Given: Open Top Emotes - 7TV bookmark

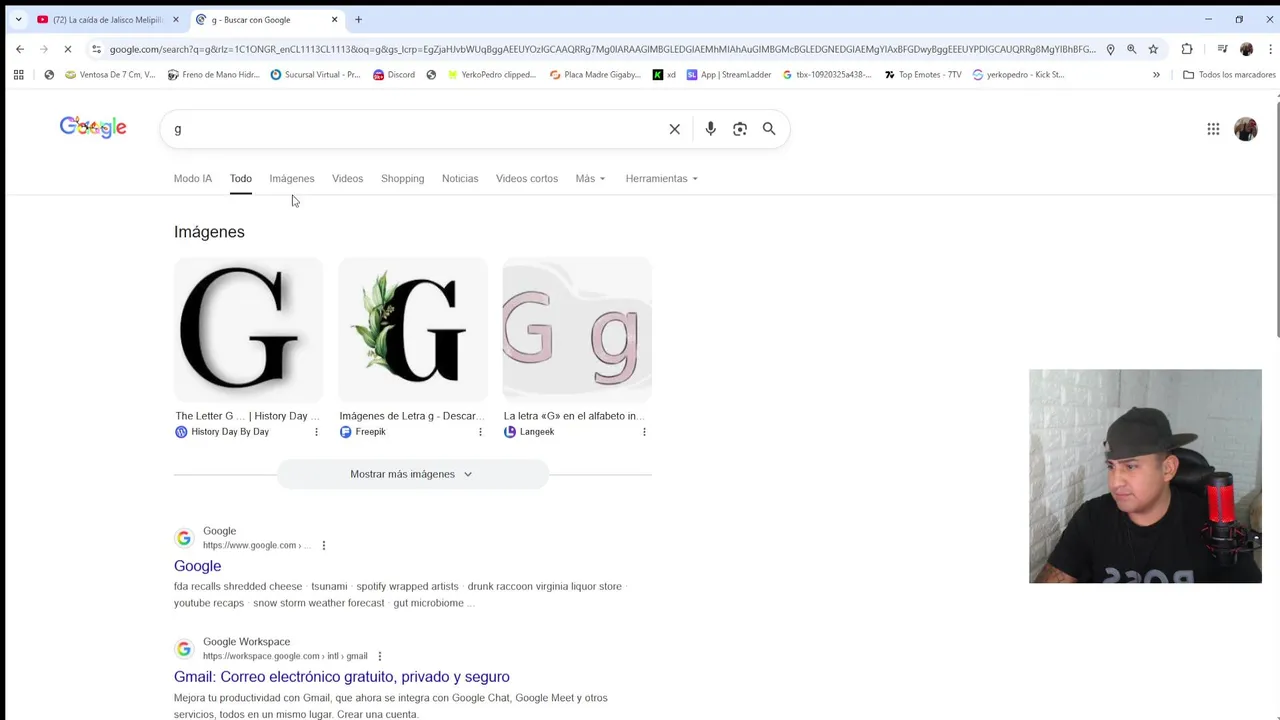Looking at the screenshot, I should (x=923, y=74).
